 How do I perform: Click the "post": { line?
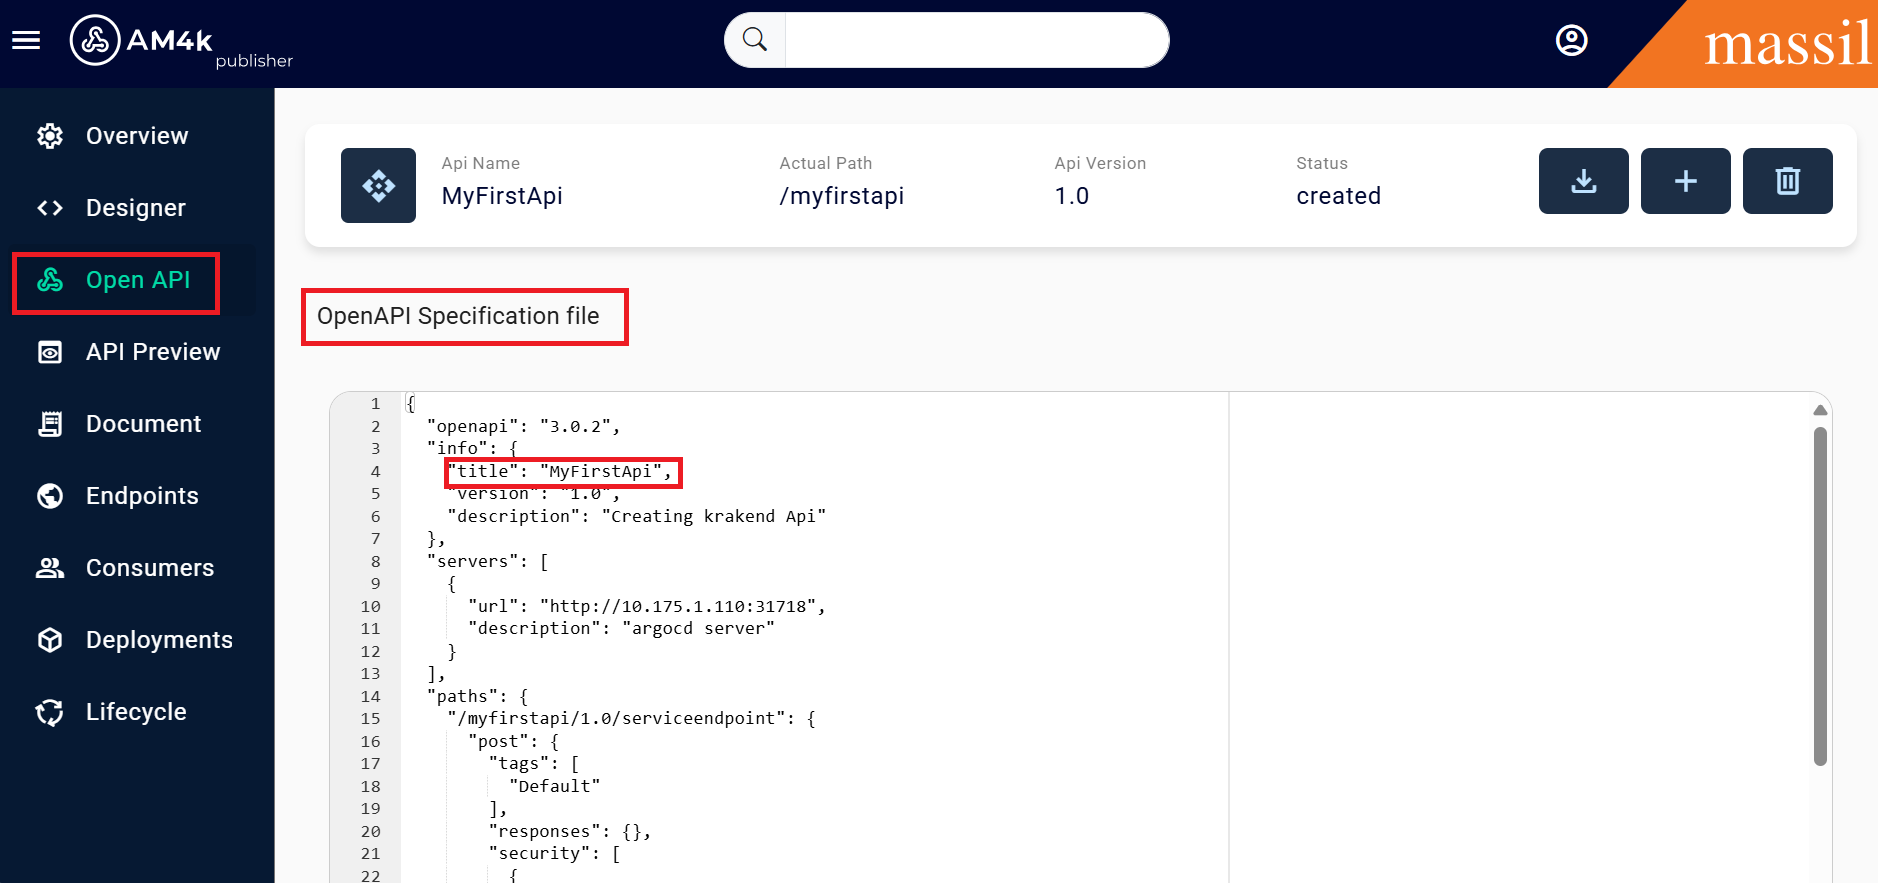point(514,741)
